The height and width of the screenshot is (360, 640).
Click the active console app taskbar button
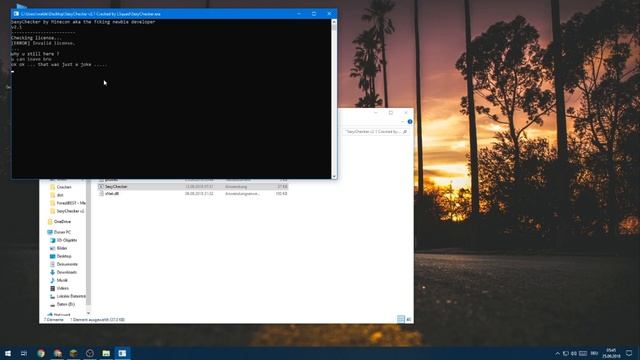(x=122, y=353)
